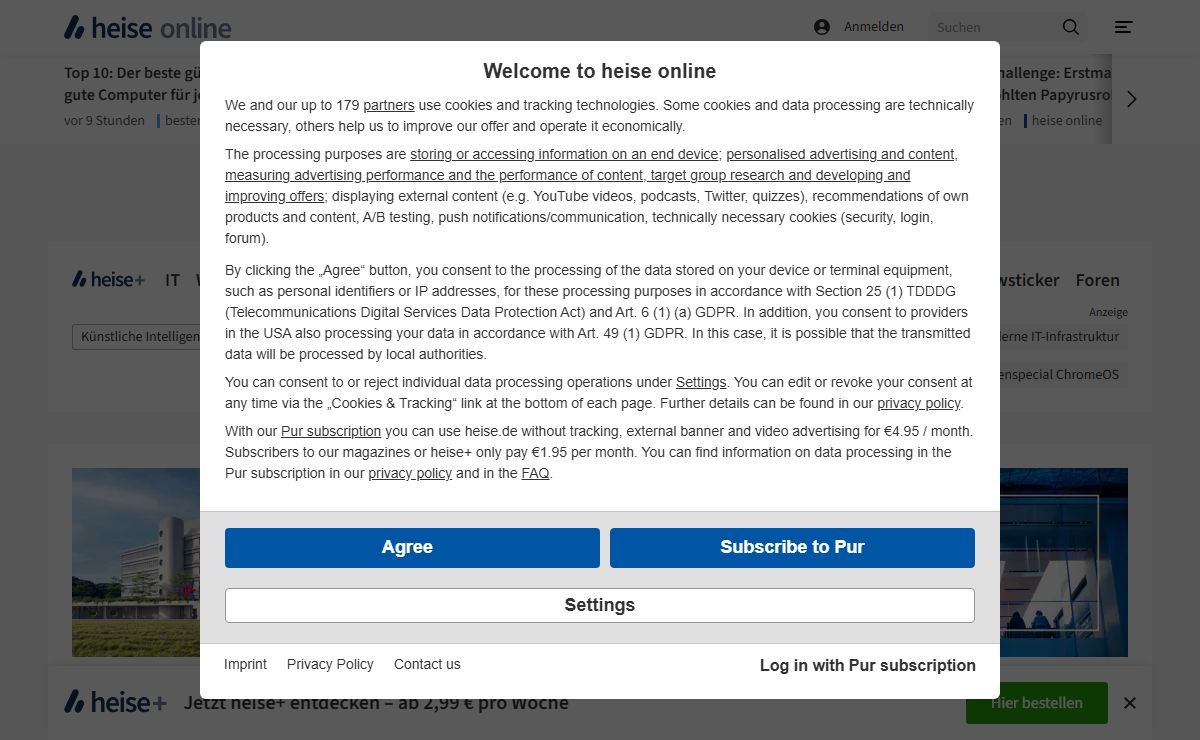The width and height of the screenshot is (1200, 740).
Task: Open the building article thumbnail
Action: point(136,562)
